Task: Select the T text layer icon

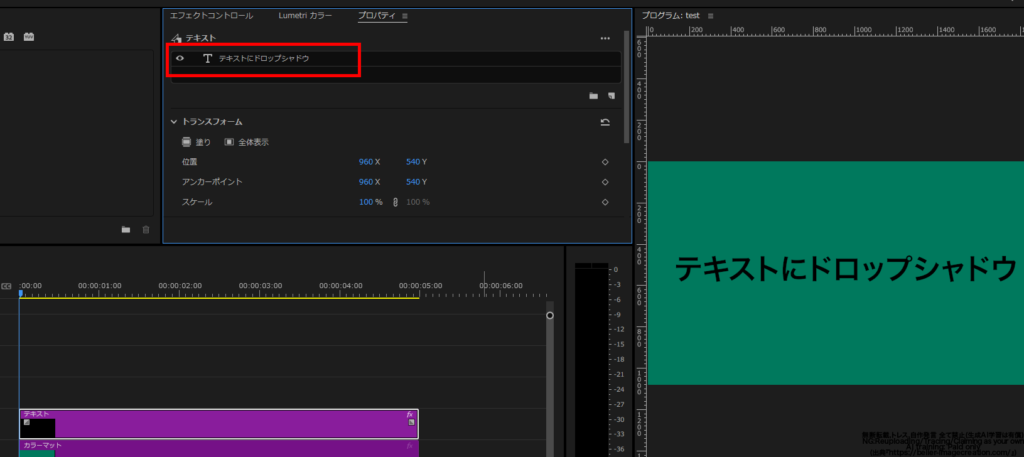Action: 208,58
